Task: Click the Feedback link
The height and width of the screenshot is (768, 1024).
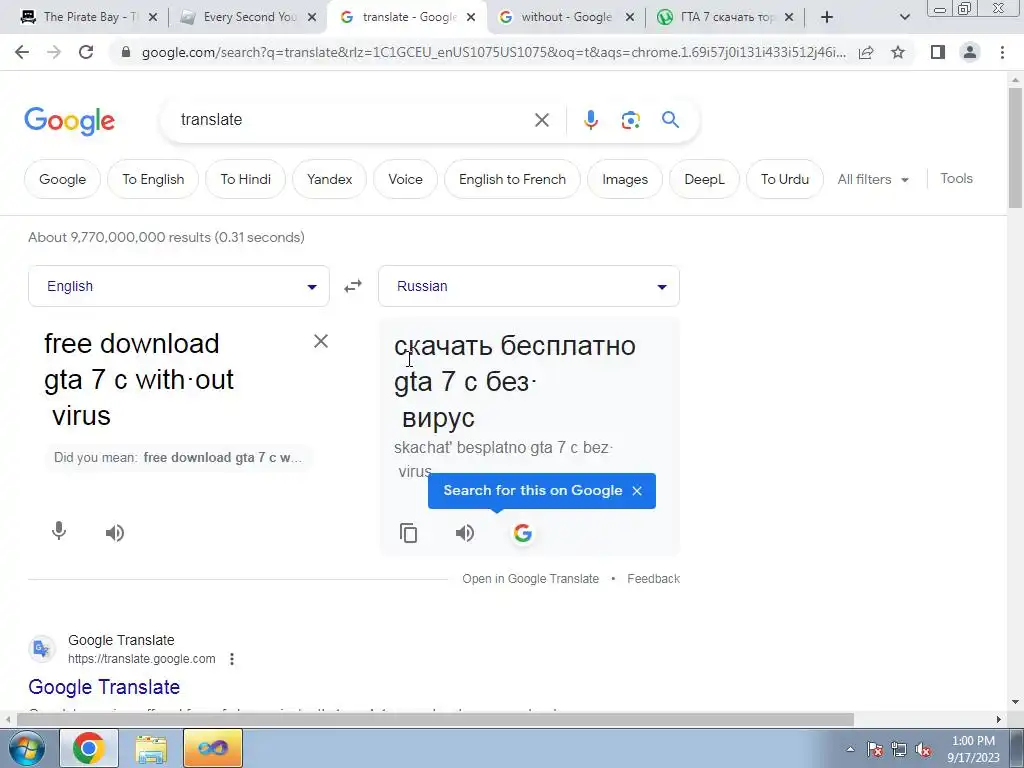Action: pyautogui.click(x=653, y=579)
